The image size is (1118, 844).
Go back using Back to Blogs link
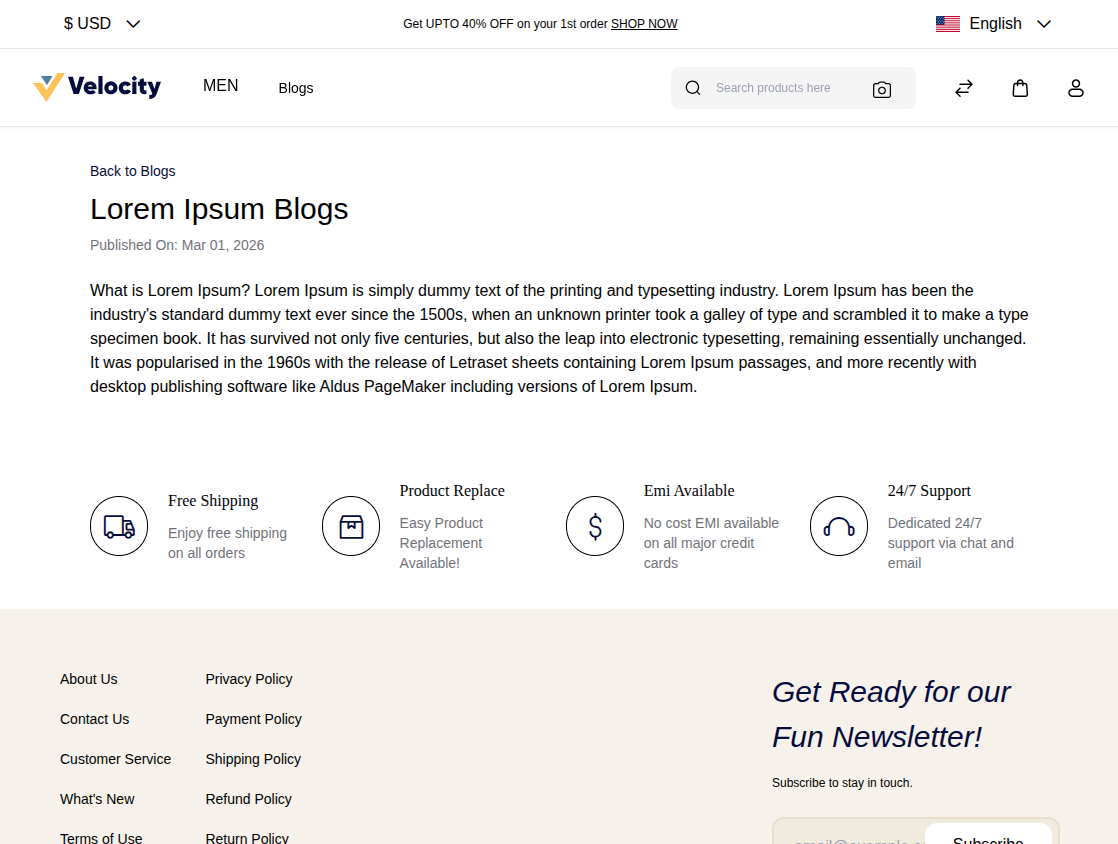pos(132,171)
